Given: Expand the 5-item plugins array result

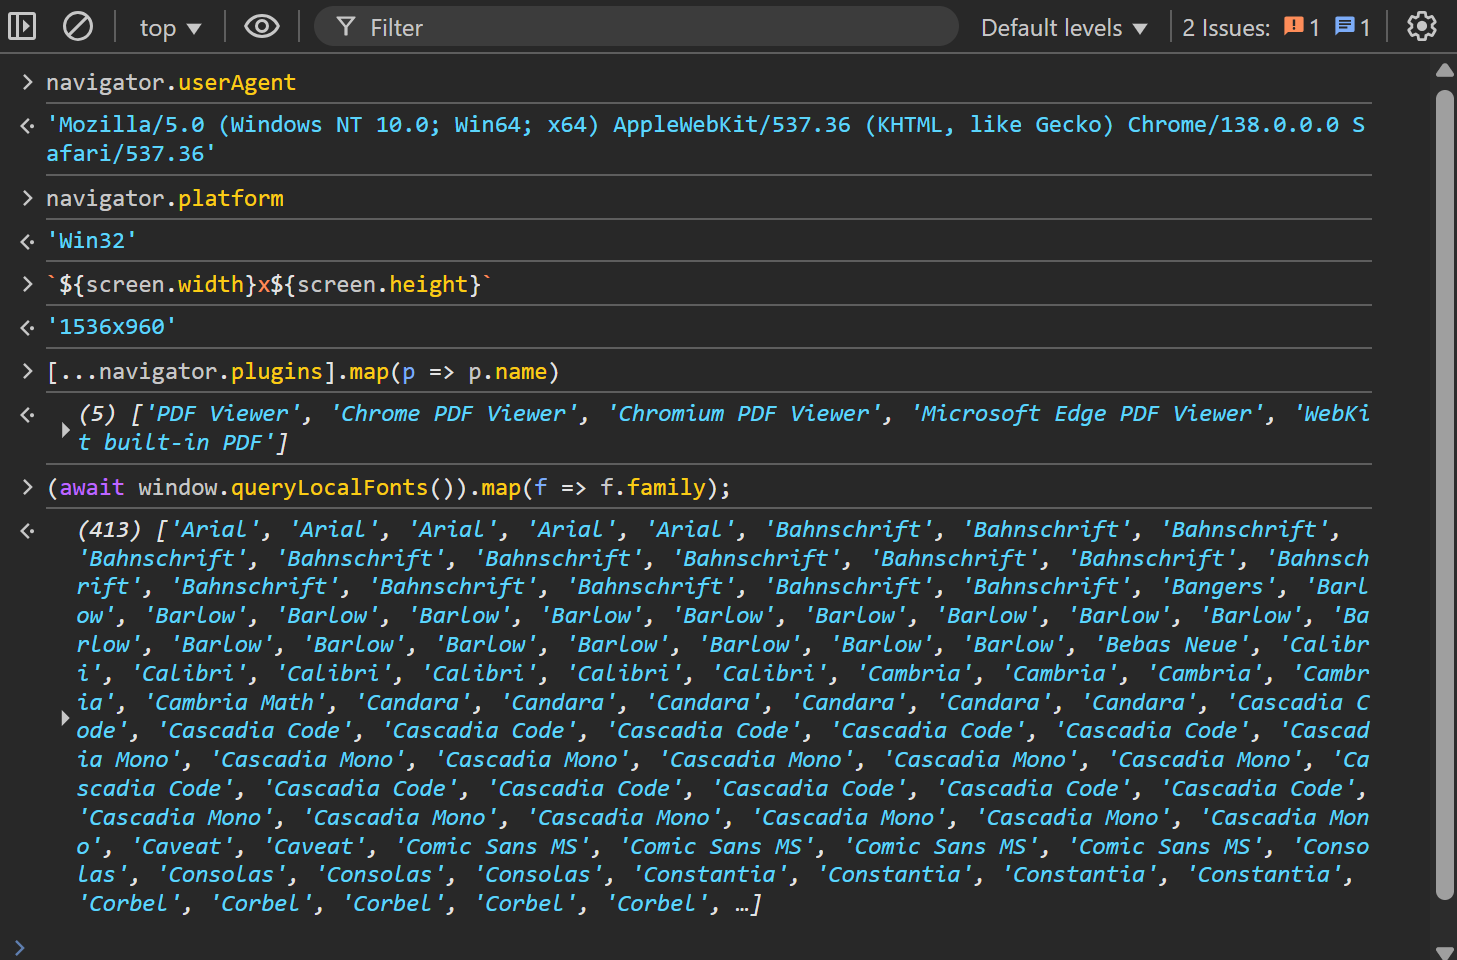Looking at the screenshot, I should [65, 429].
